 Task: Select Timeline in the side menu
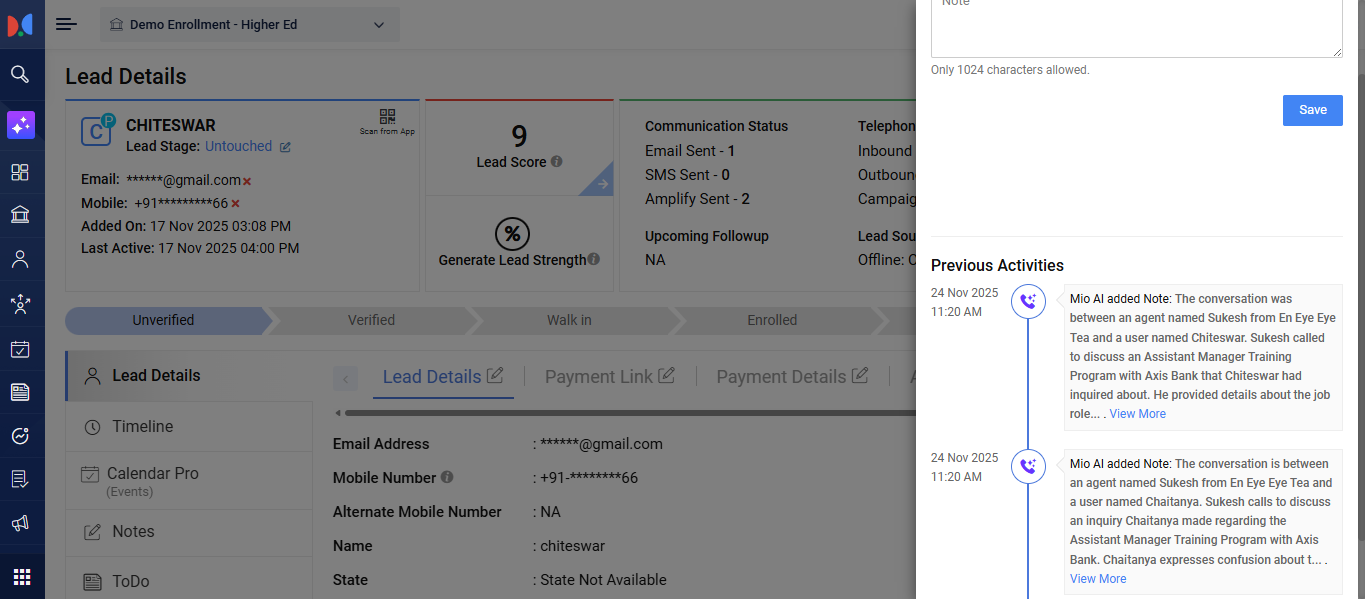142,427
